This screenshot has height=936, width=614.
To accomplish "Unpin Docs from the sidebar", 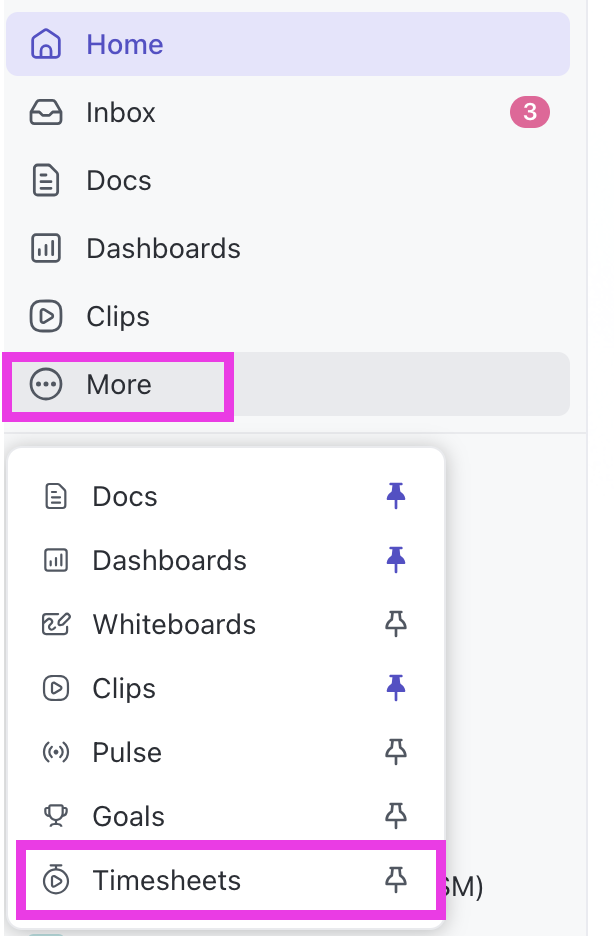I will coord(396,496).
